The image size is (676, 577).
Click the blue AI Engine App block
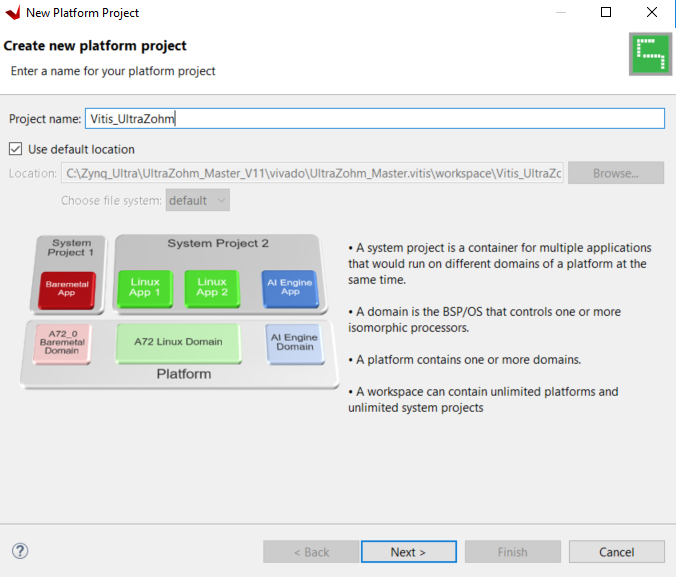coord(289,287)
